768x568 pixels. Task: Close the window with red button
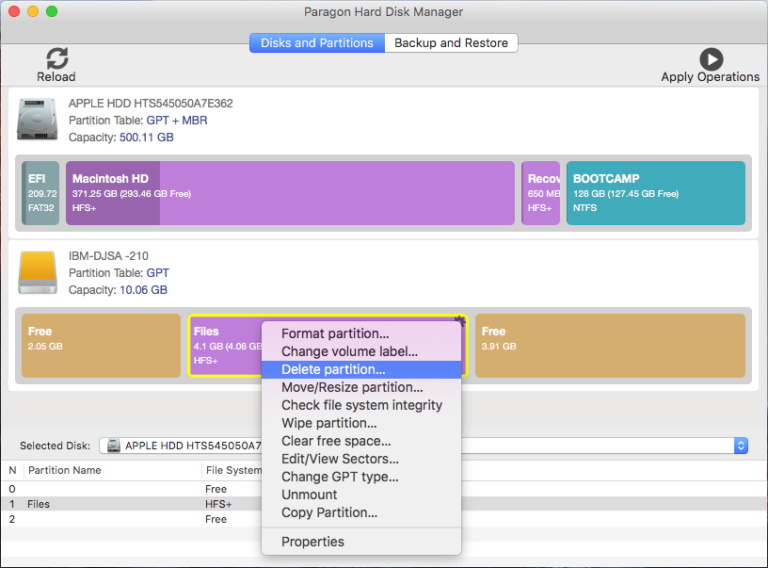click(x=14, y=11)
